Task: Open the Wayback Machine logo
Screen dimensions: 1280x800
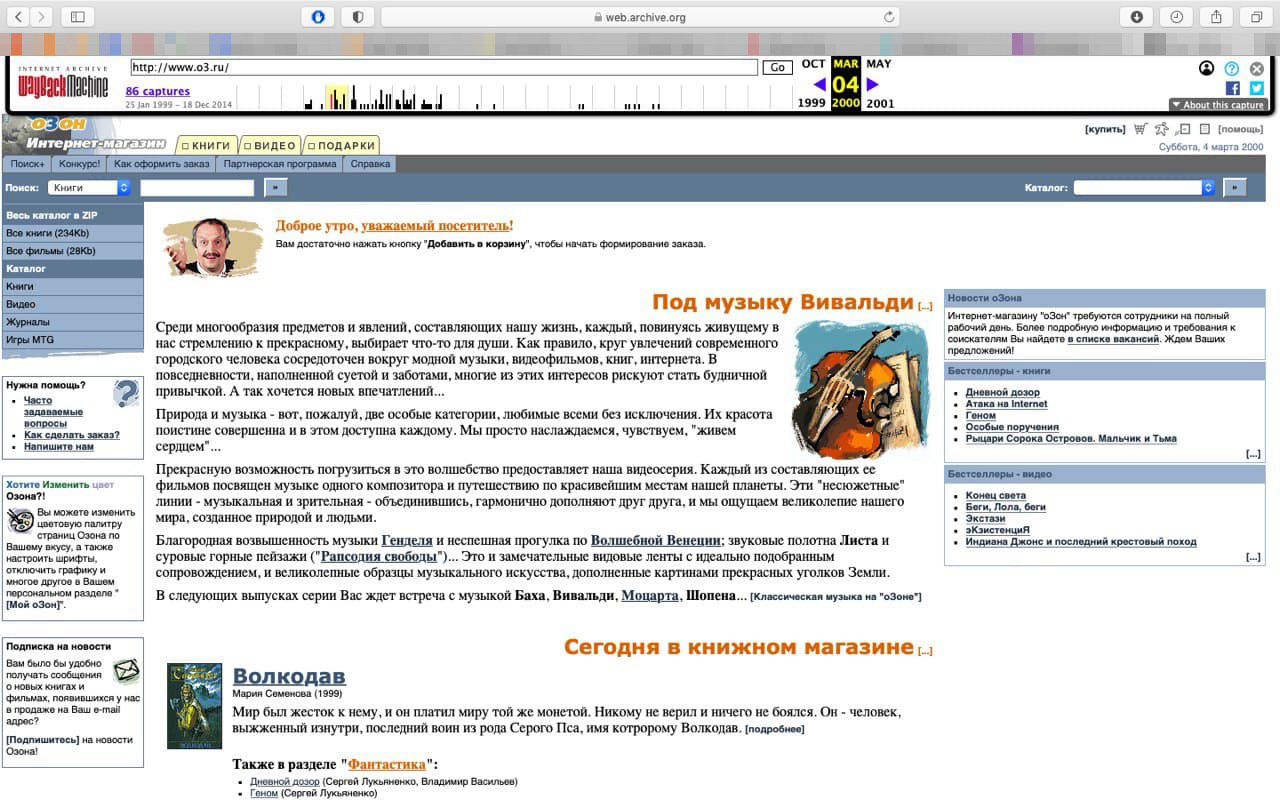Action: pos(63,81)
